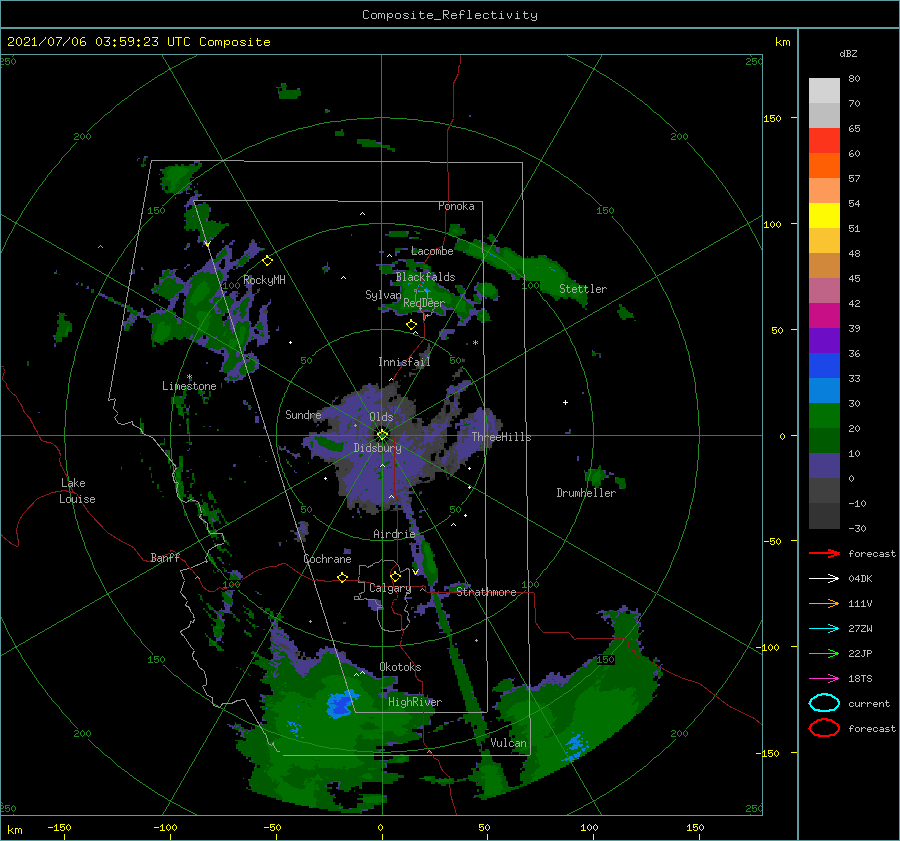Select the green 30 dBZ legend swatch
Viewport: 900px width, 841px height.
point(824,416)
